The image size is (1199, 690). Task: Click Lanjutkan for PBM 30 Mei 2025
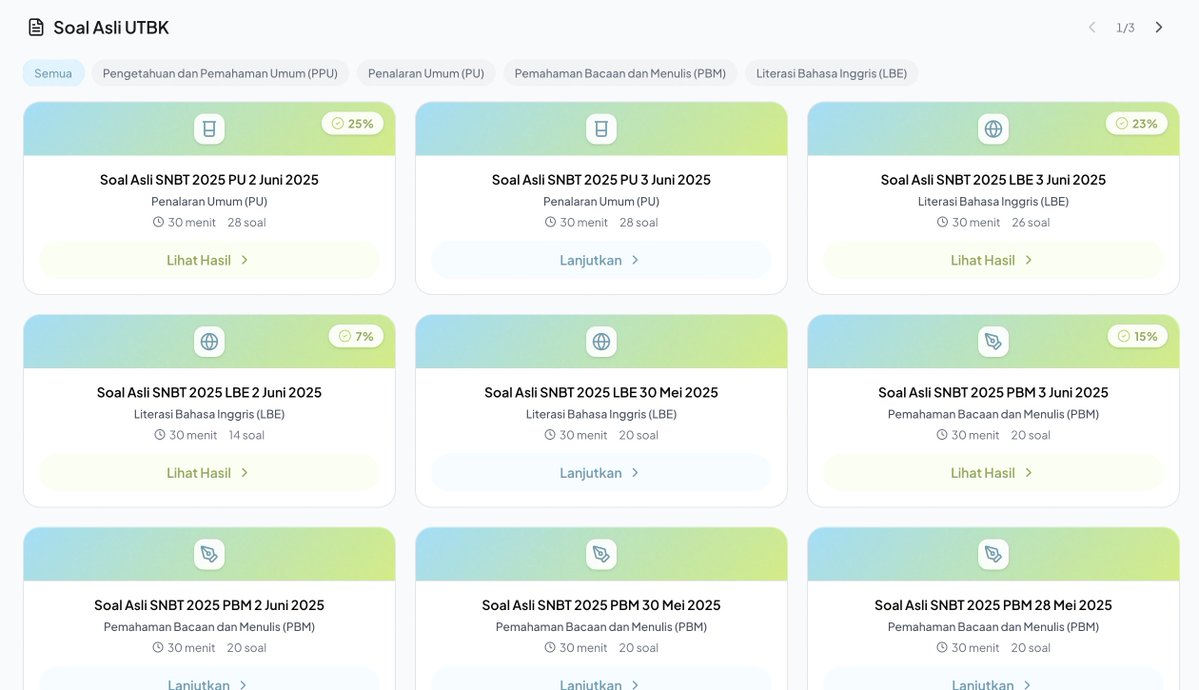tap(601, 679)
